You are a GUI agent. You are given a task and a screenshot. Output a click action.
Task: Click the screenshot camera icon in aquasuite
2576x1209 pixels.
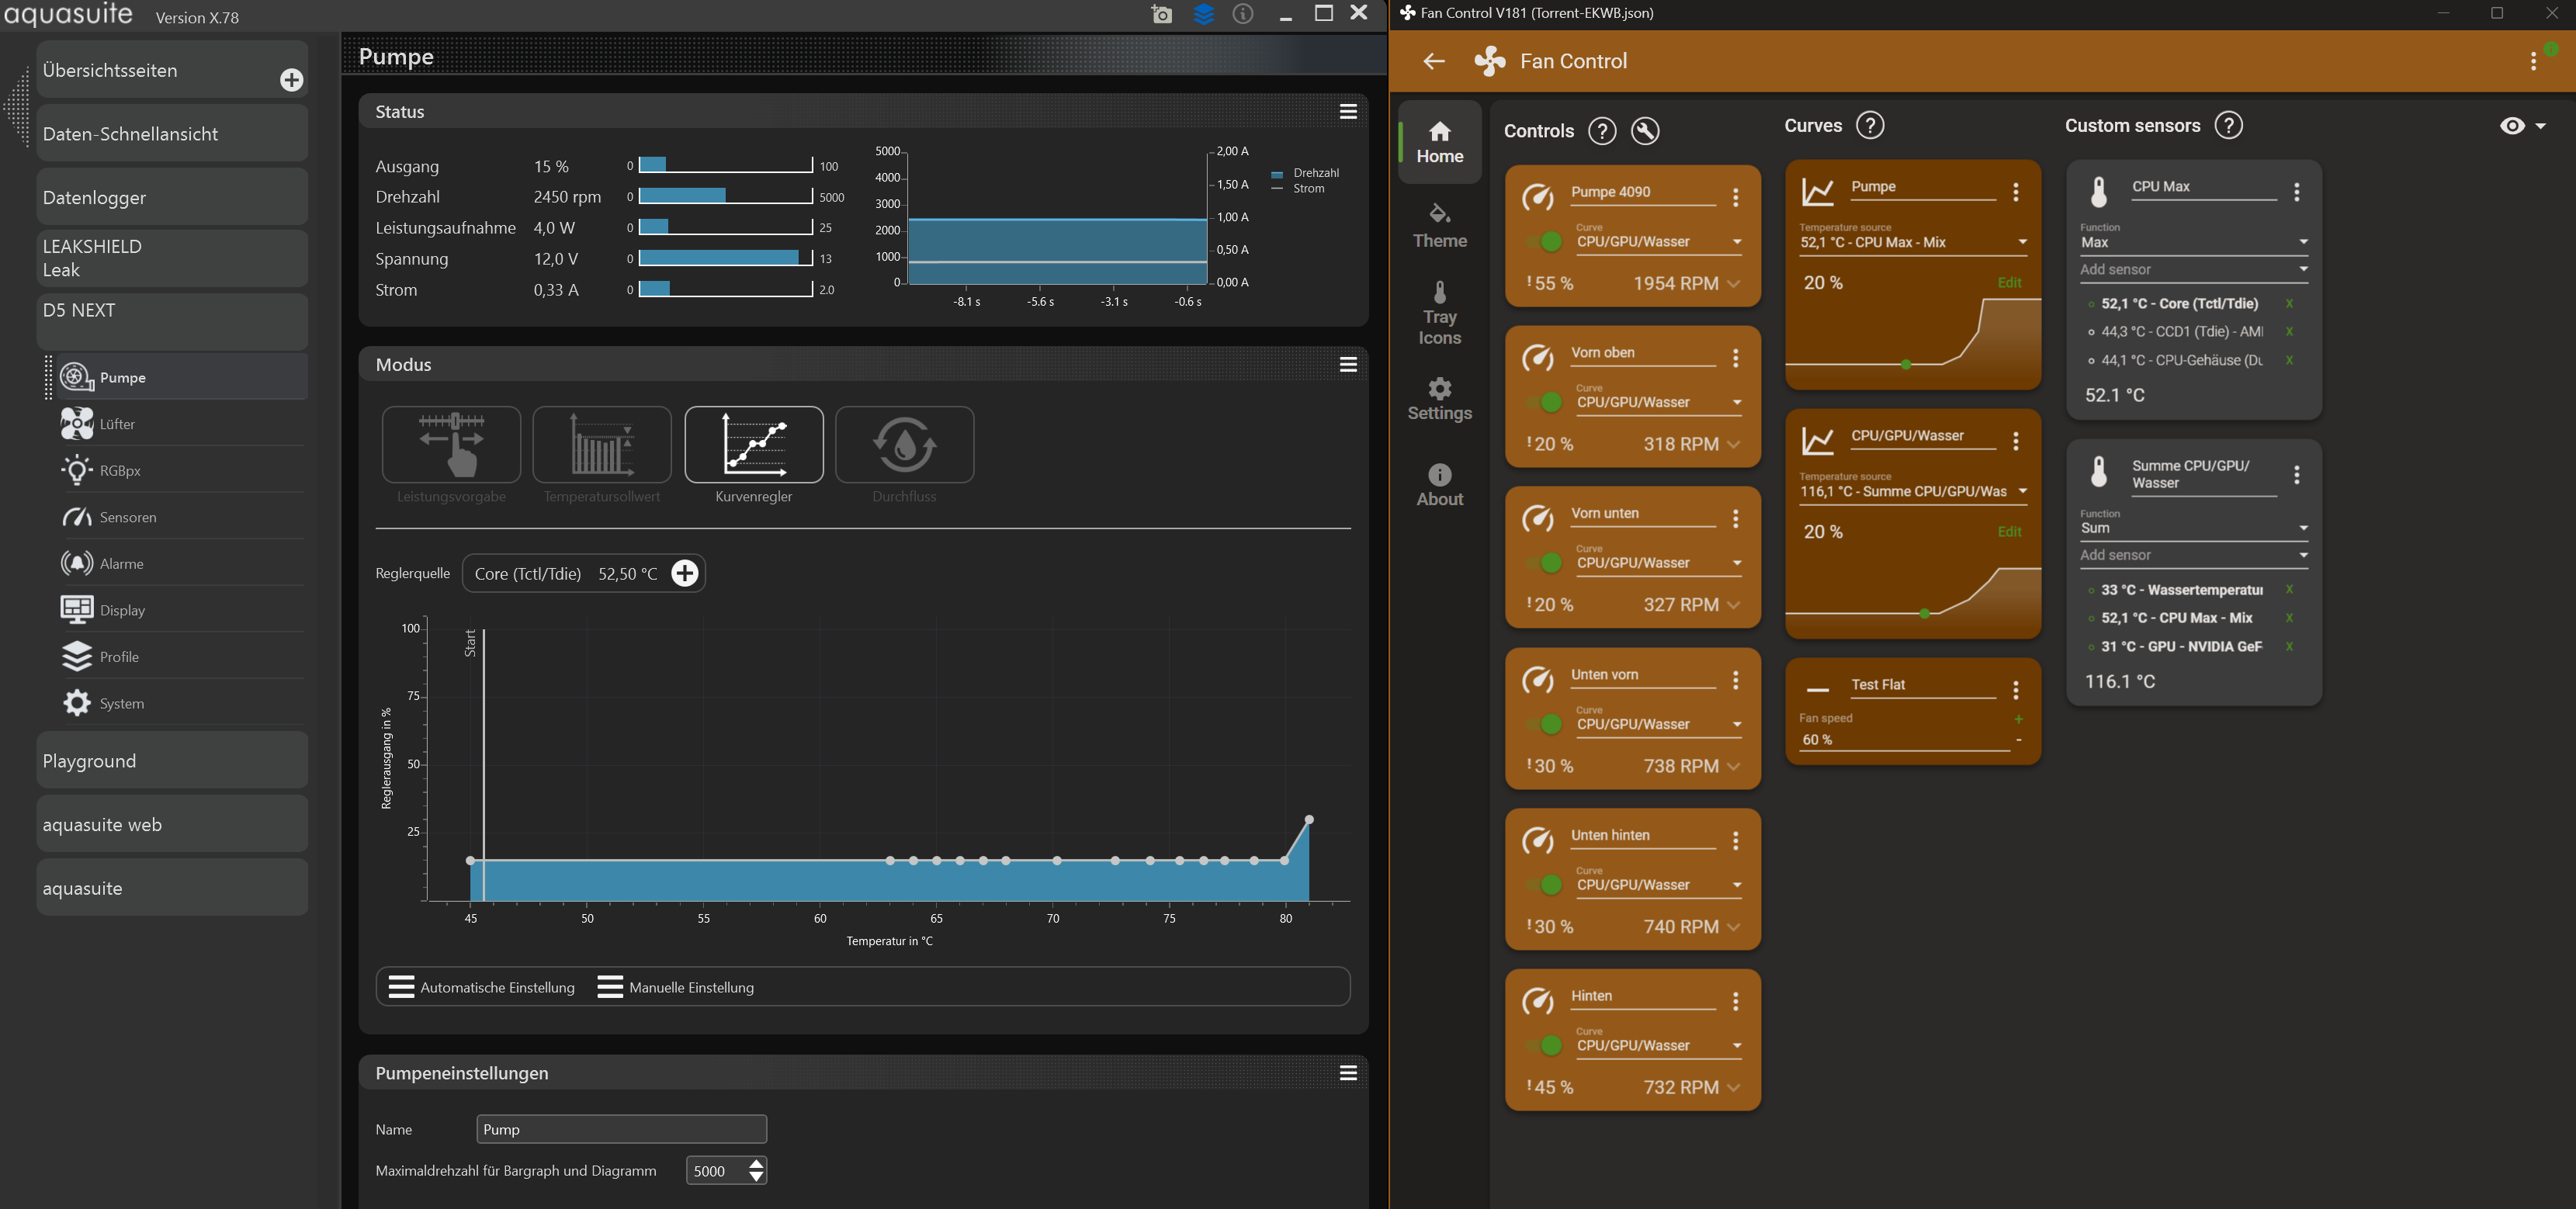pyautogui.click(x=1161, y=14)
